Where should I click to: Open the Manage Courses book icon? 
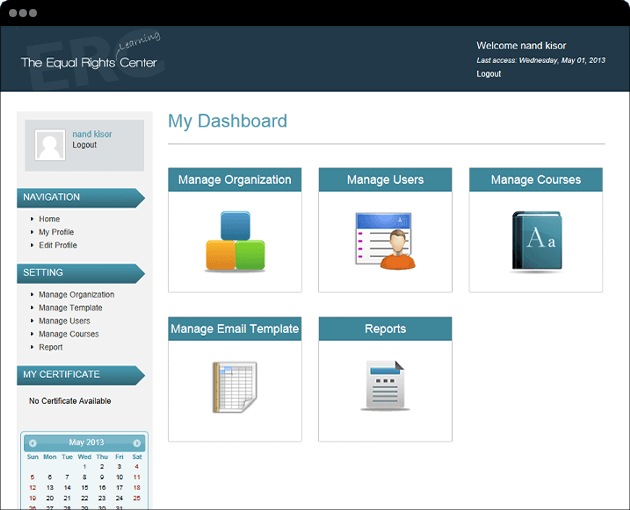pos(536,241)
